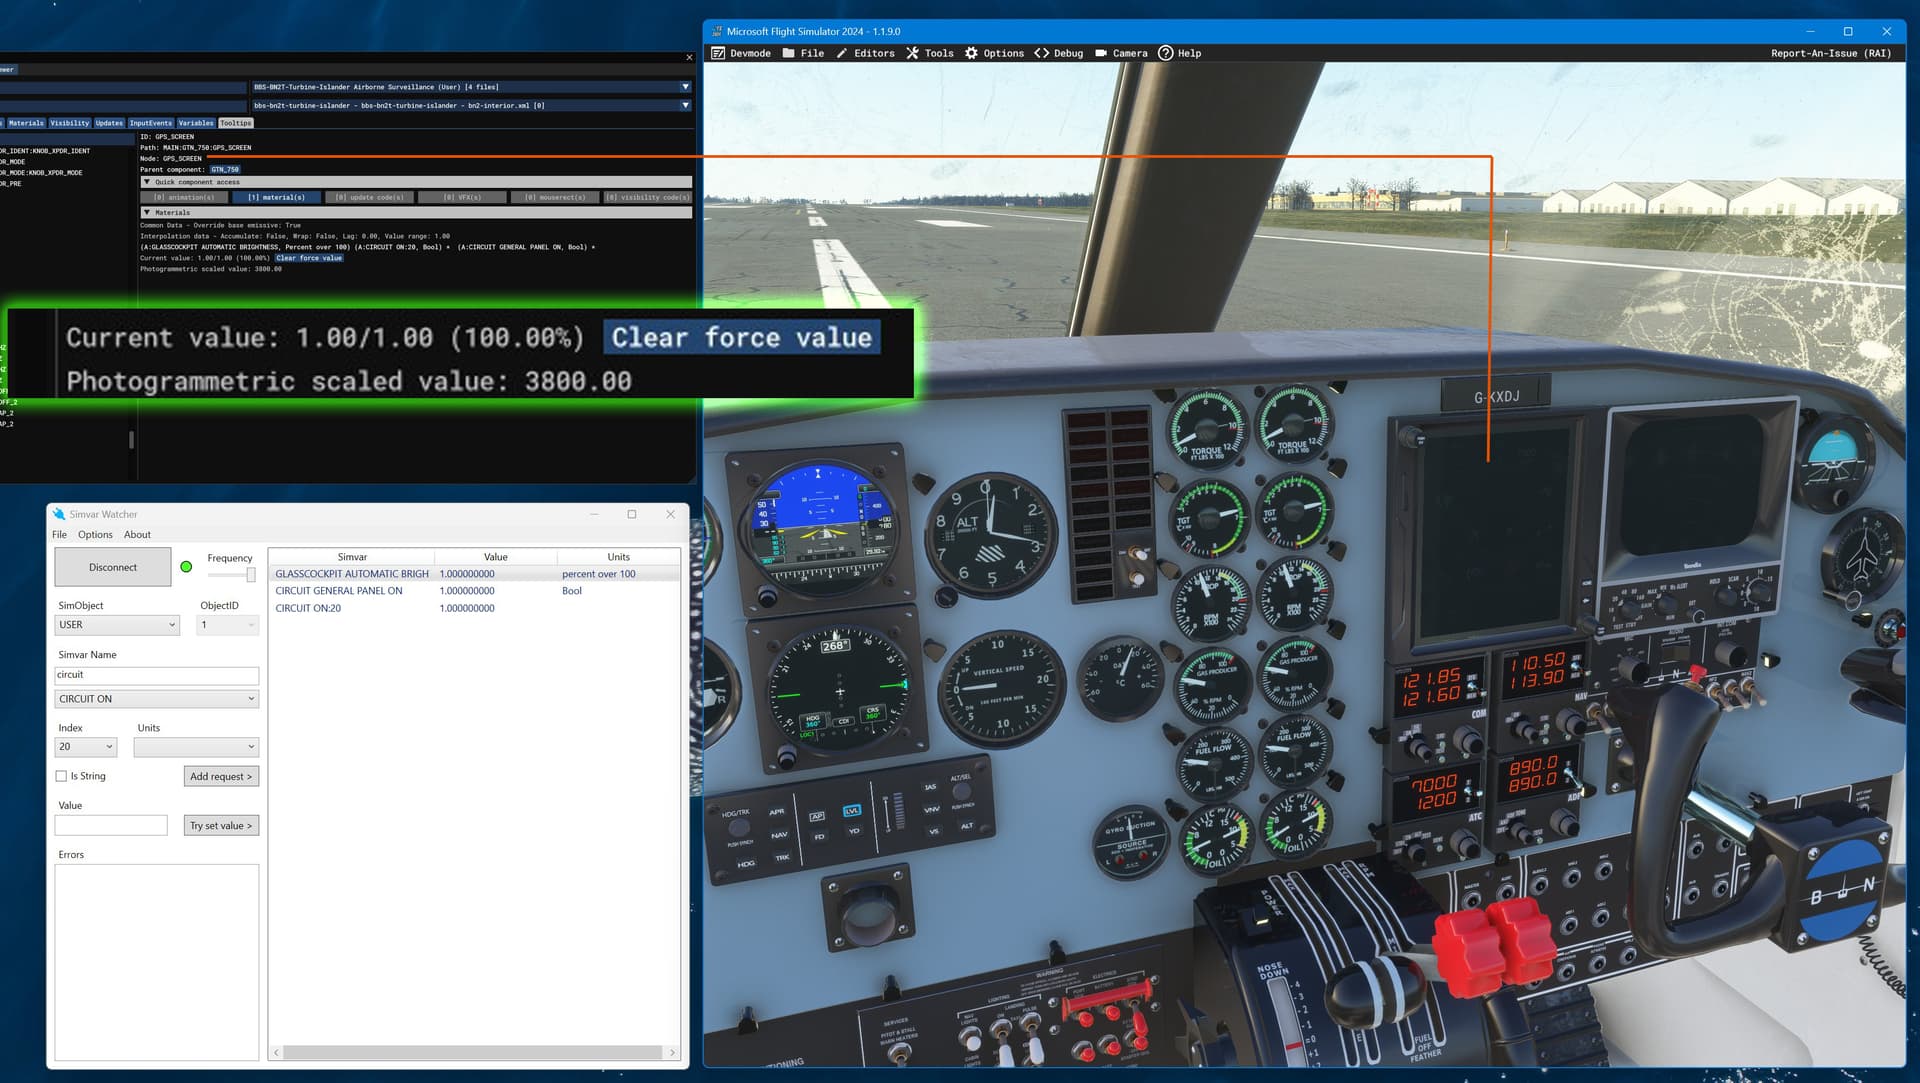The width and height of the screenshot is (1920, 1083).
Task: Click the ALT autopilot button
Action: [x=966, y=825]
